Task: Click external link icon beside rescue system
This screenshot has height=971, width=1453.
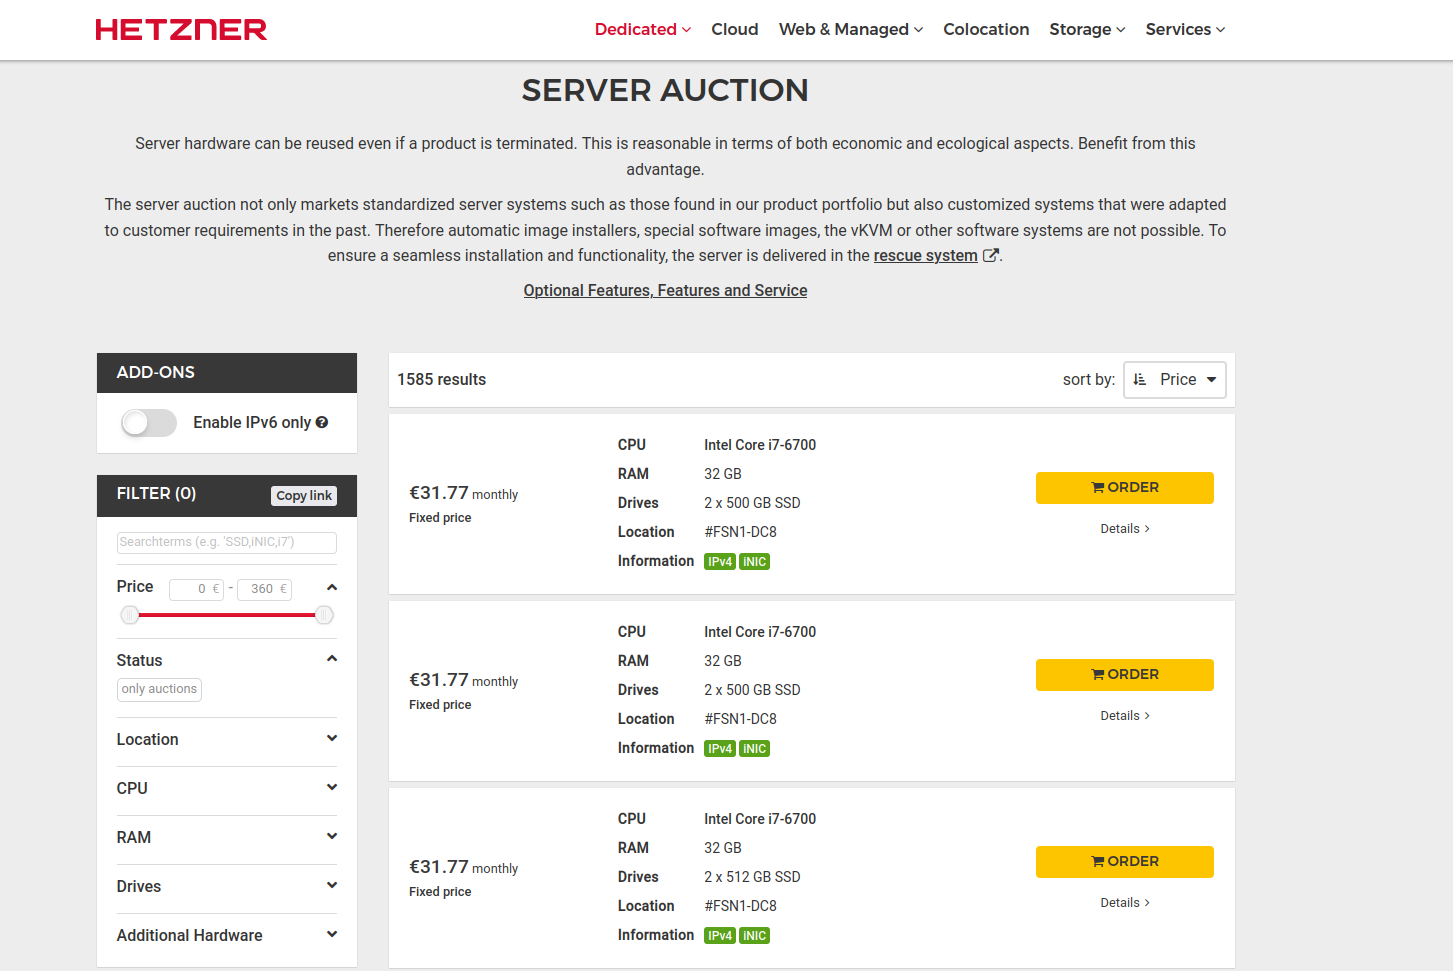Action: click(x=991, y=255)
